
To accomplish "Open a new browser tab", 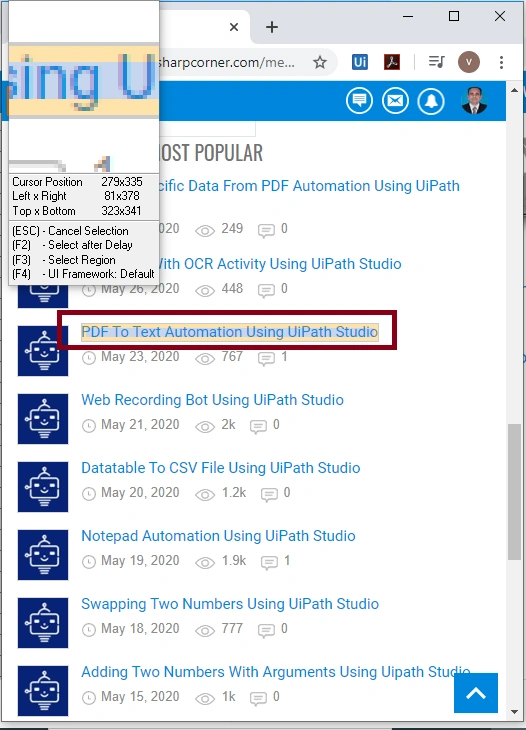I will coord(272,27).
